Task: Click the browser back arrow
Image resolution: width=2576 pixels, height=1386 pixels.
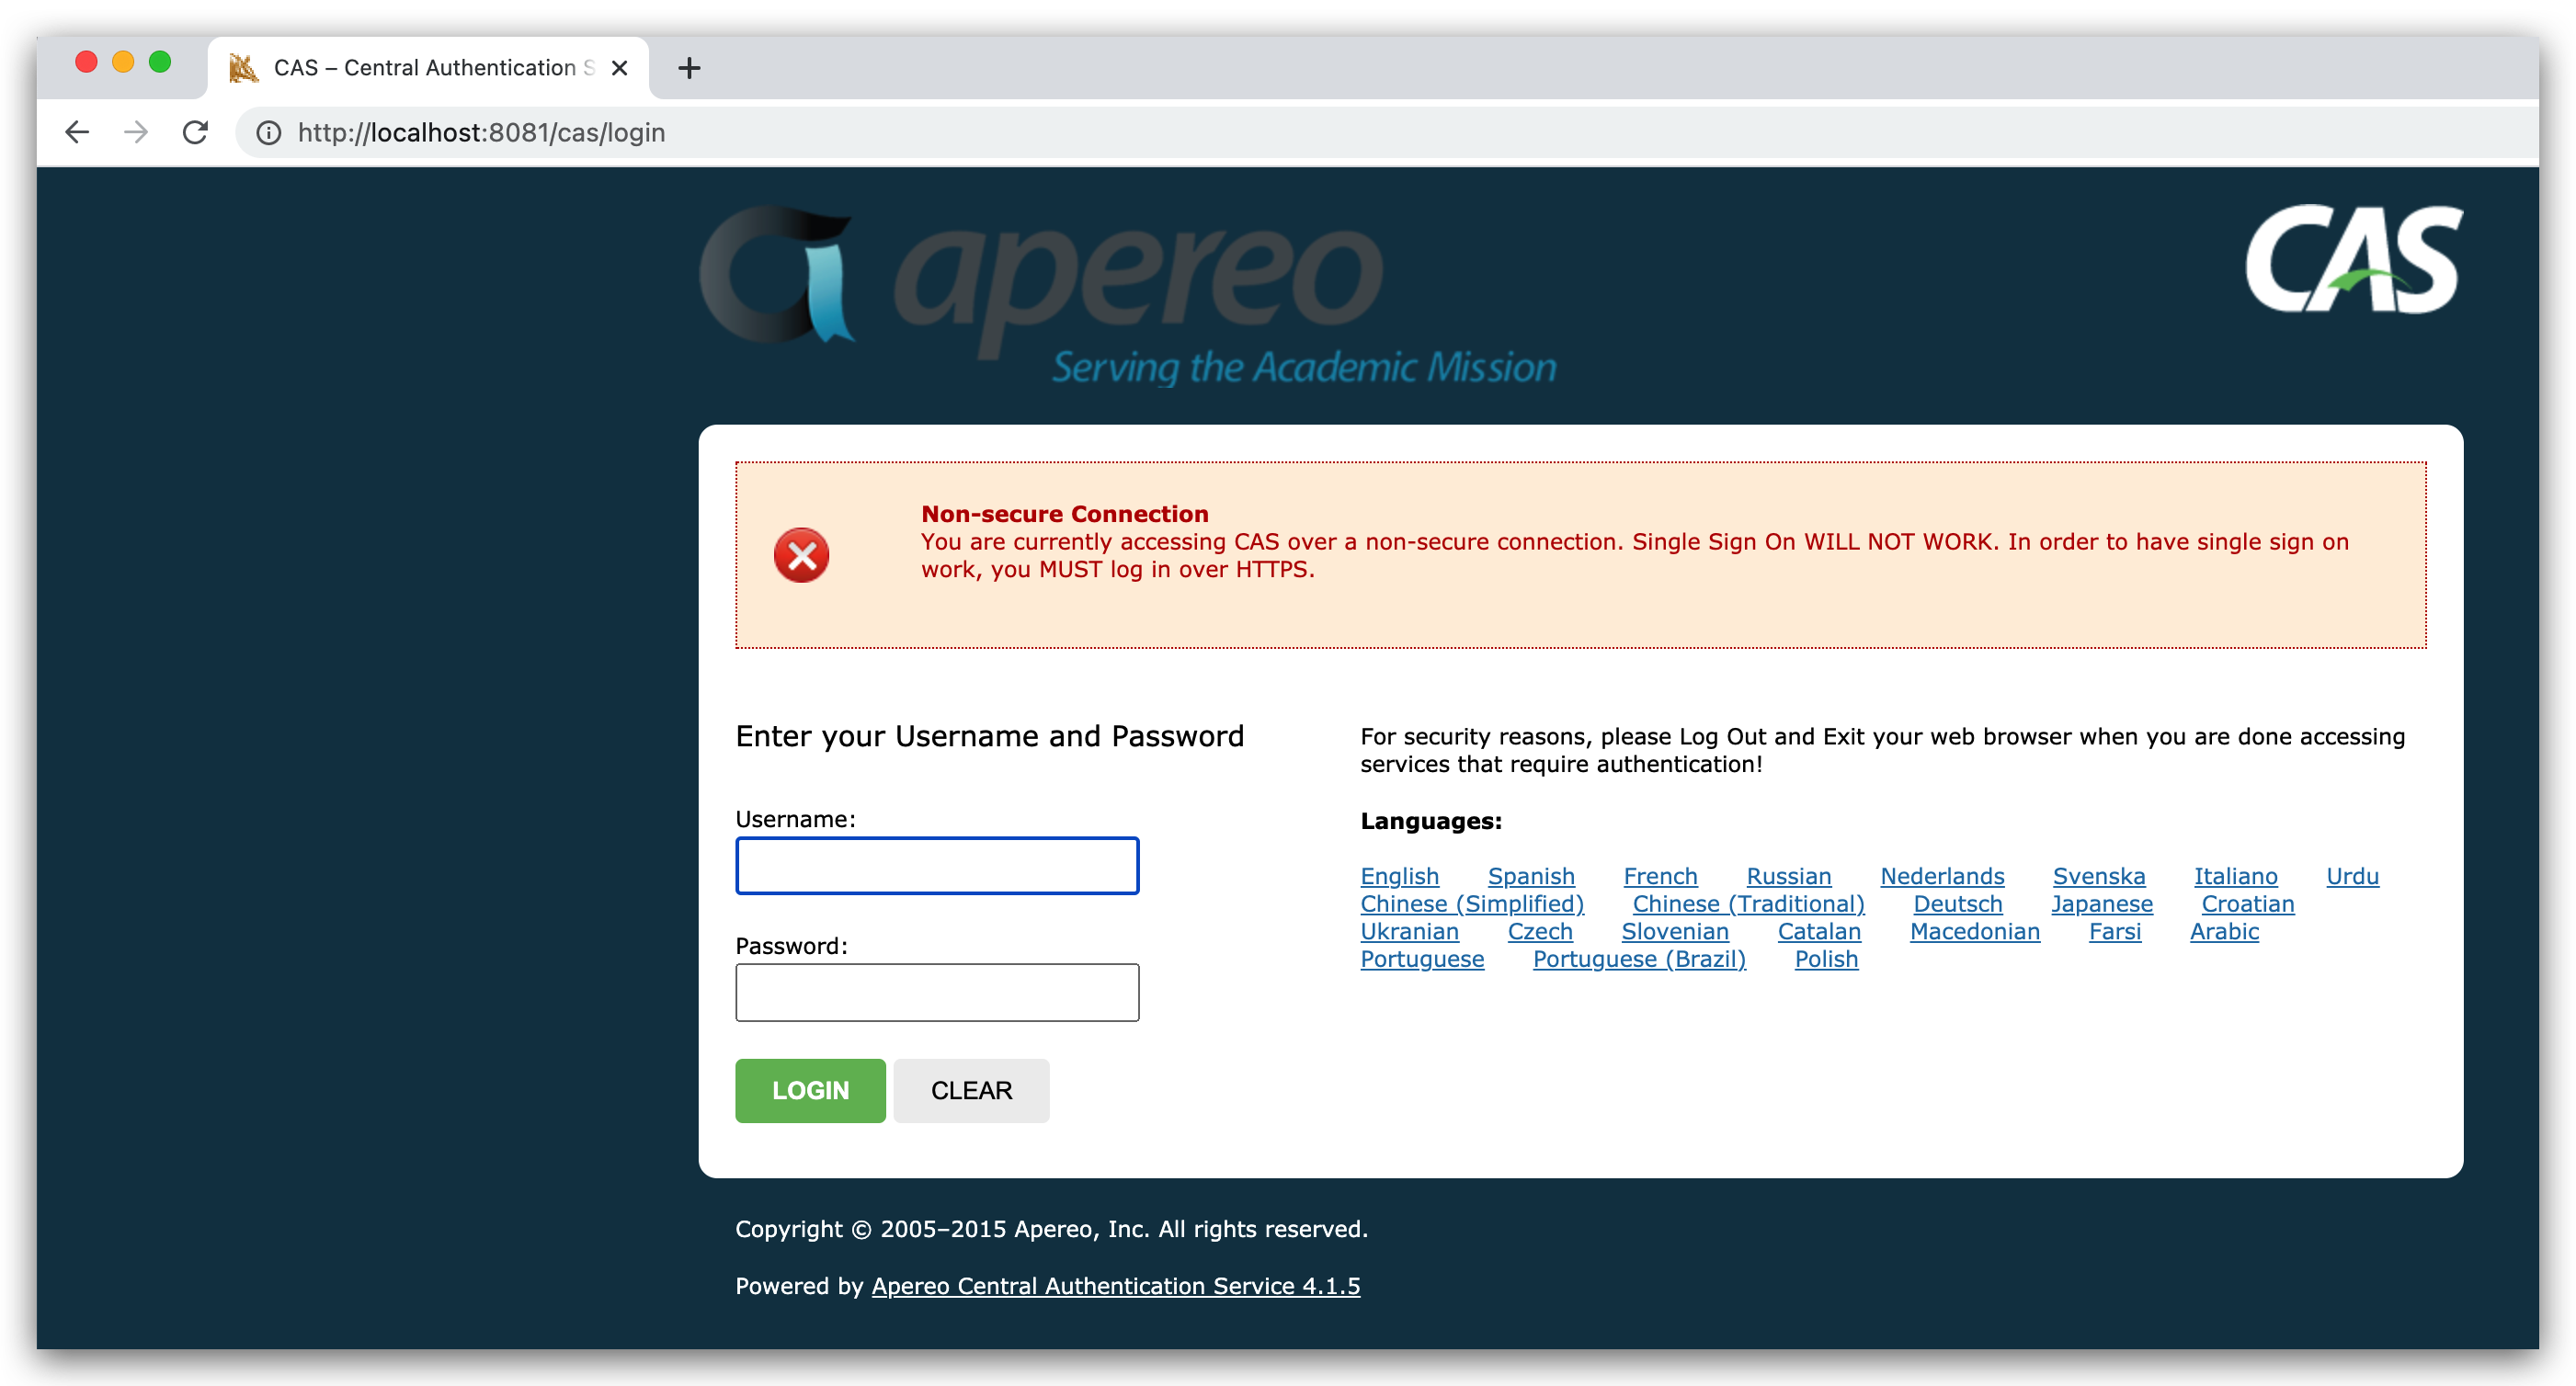Action: [x=77, y=132]
